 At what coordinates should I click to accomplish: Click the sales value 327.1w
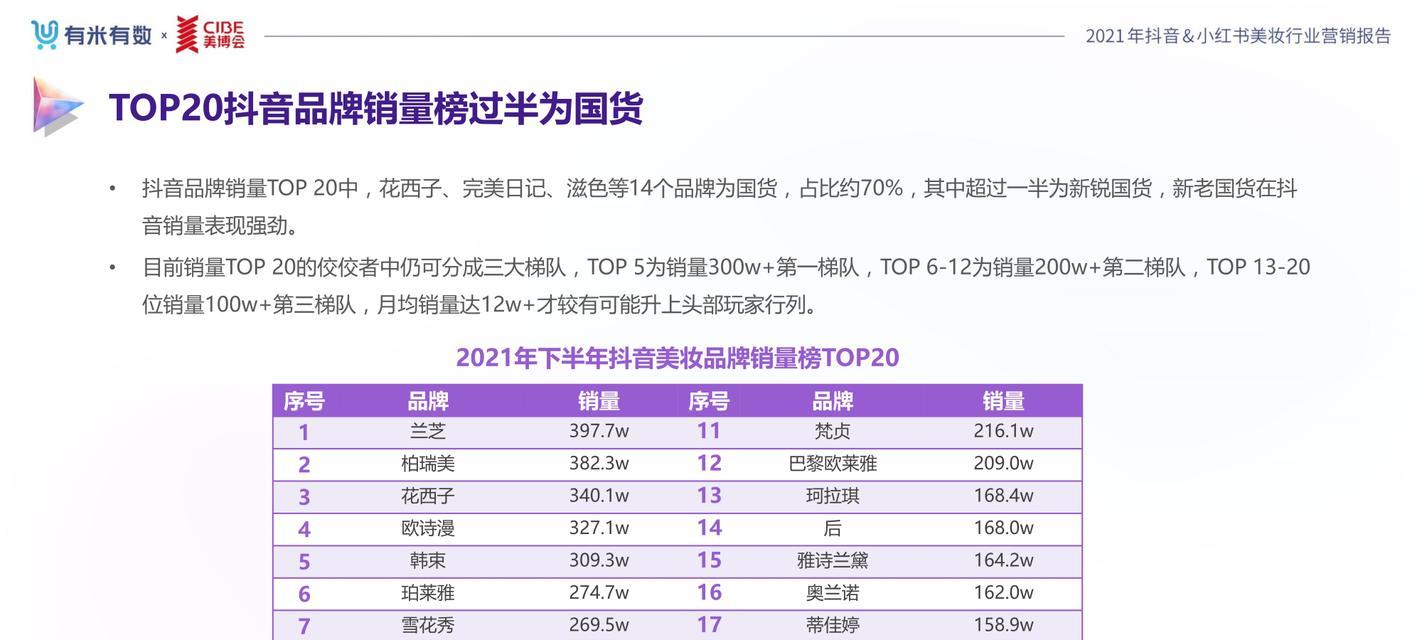click(599, 528)
